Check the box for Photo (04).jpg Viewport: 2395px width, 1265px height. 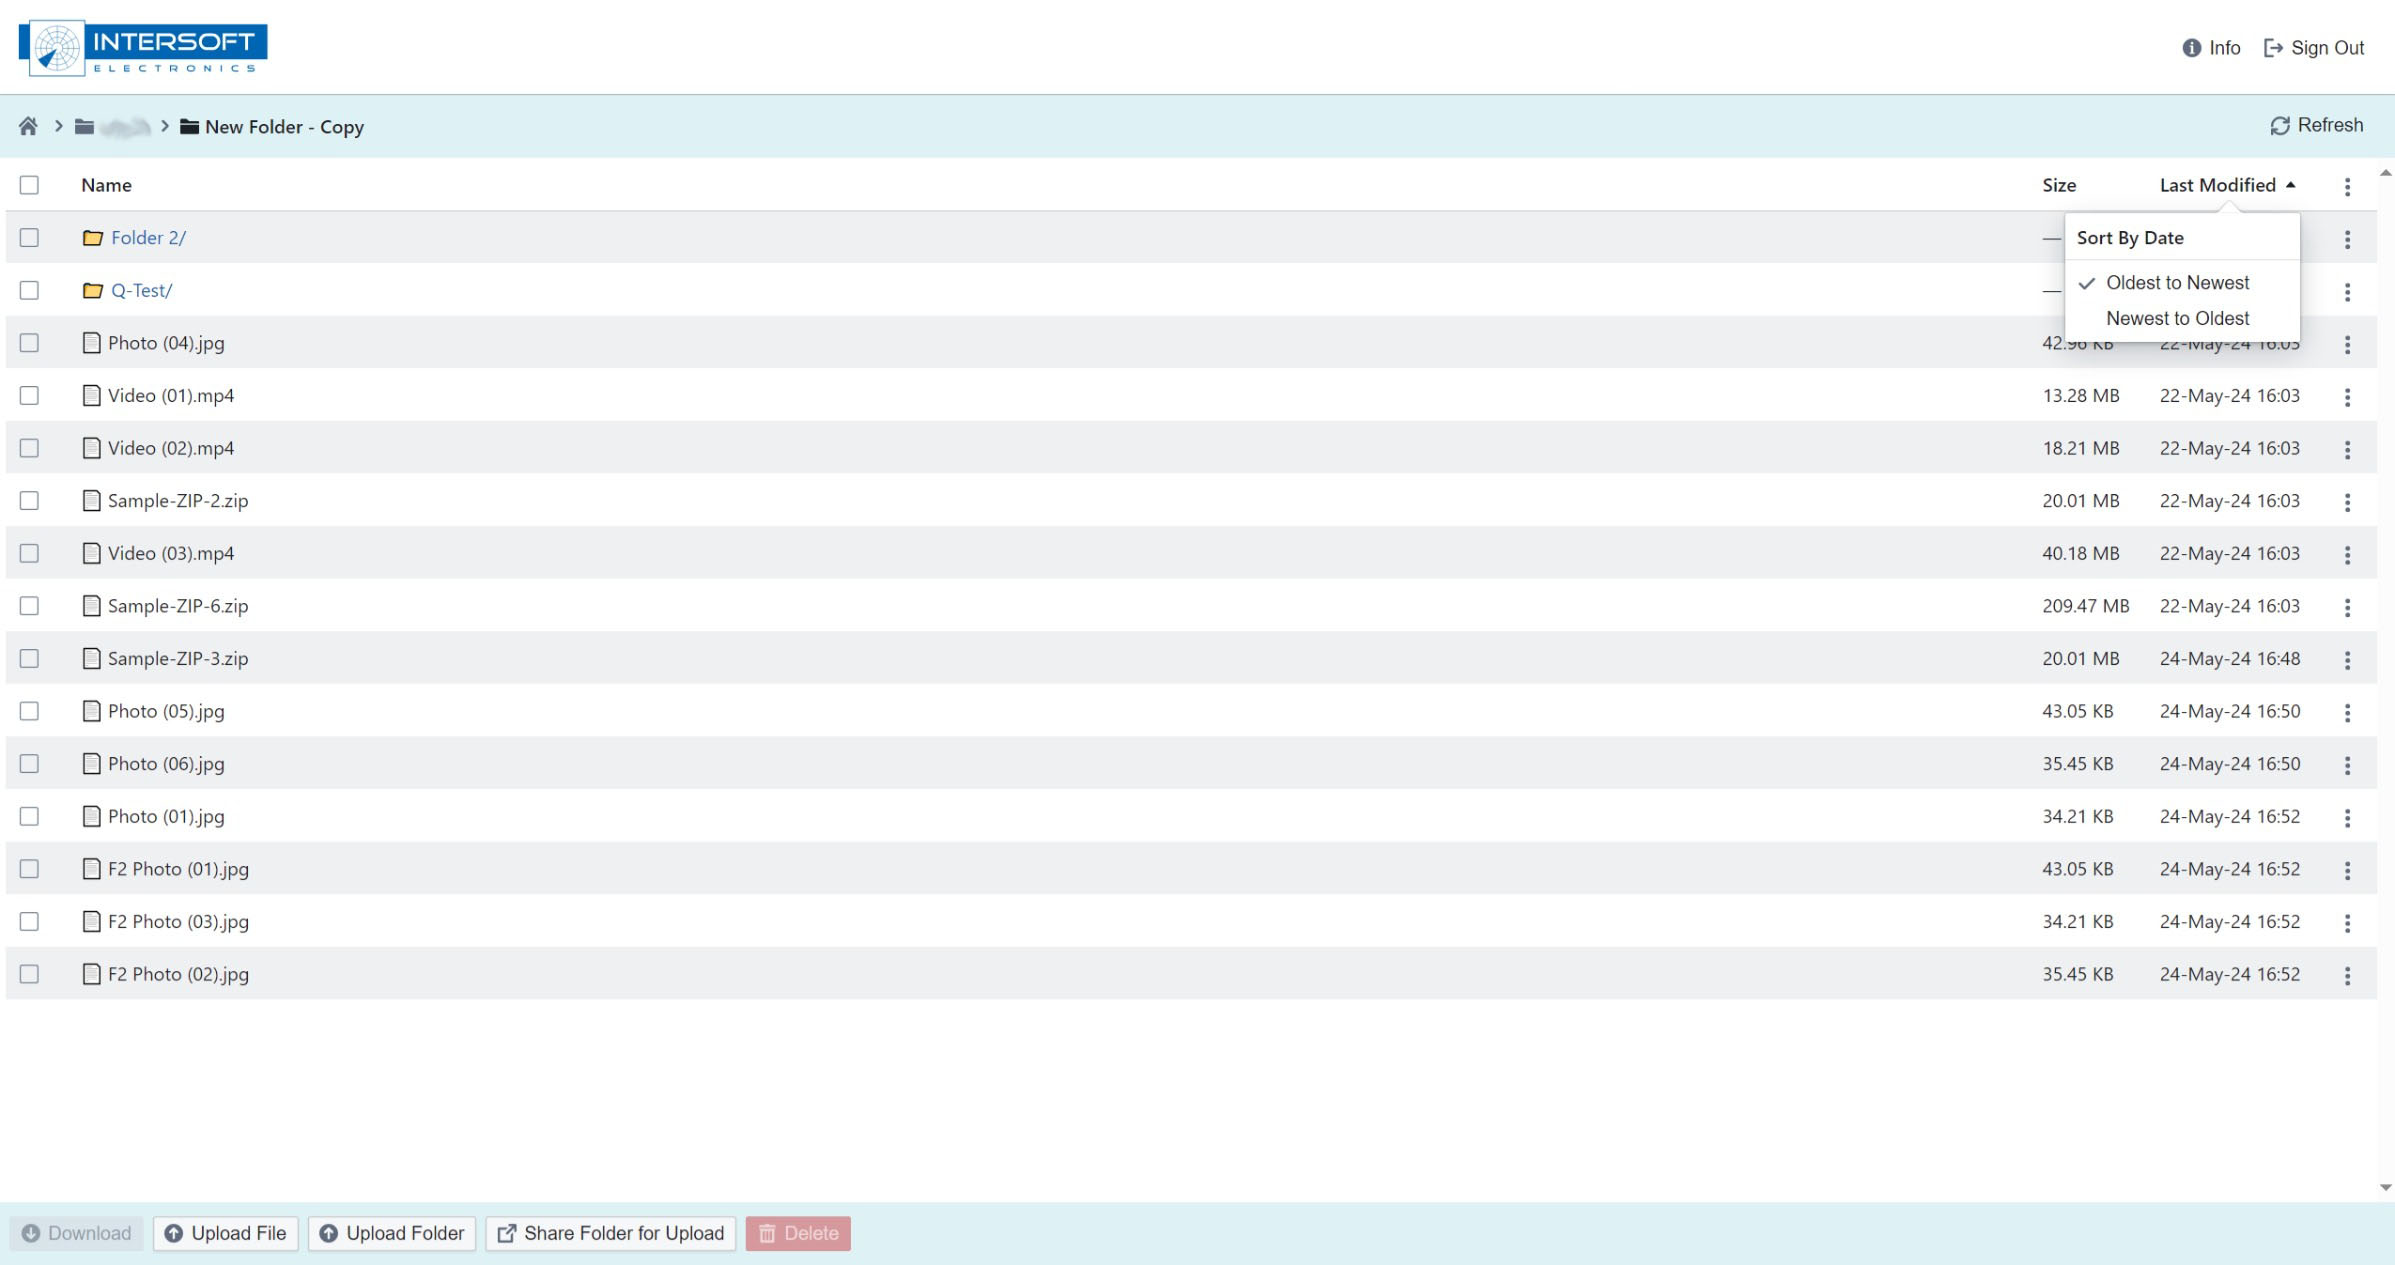[29, 343]
